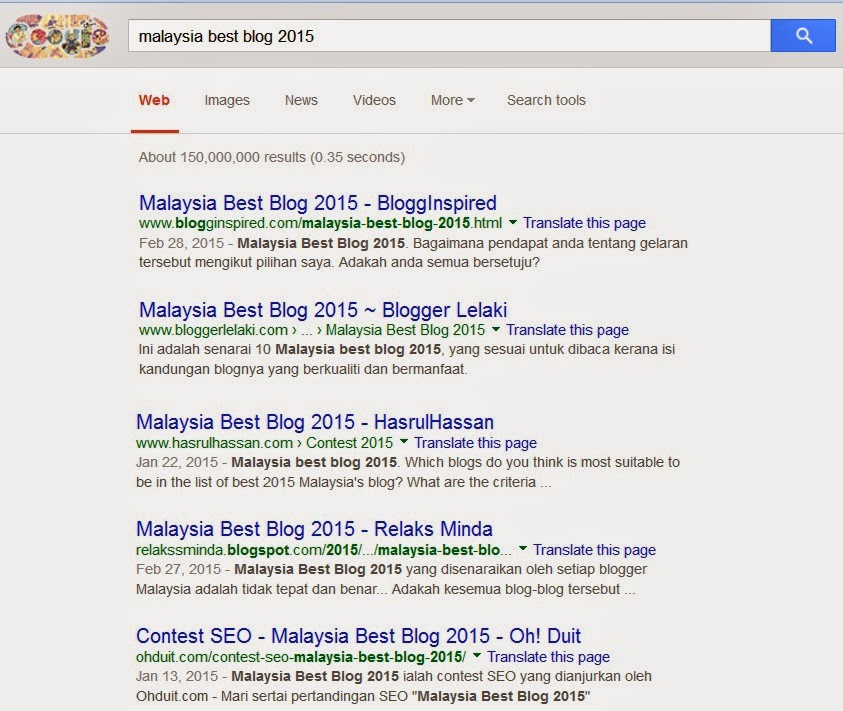
Task: Click the Google doodle logo
Action: click(x=57, y=35)
